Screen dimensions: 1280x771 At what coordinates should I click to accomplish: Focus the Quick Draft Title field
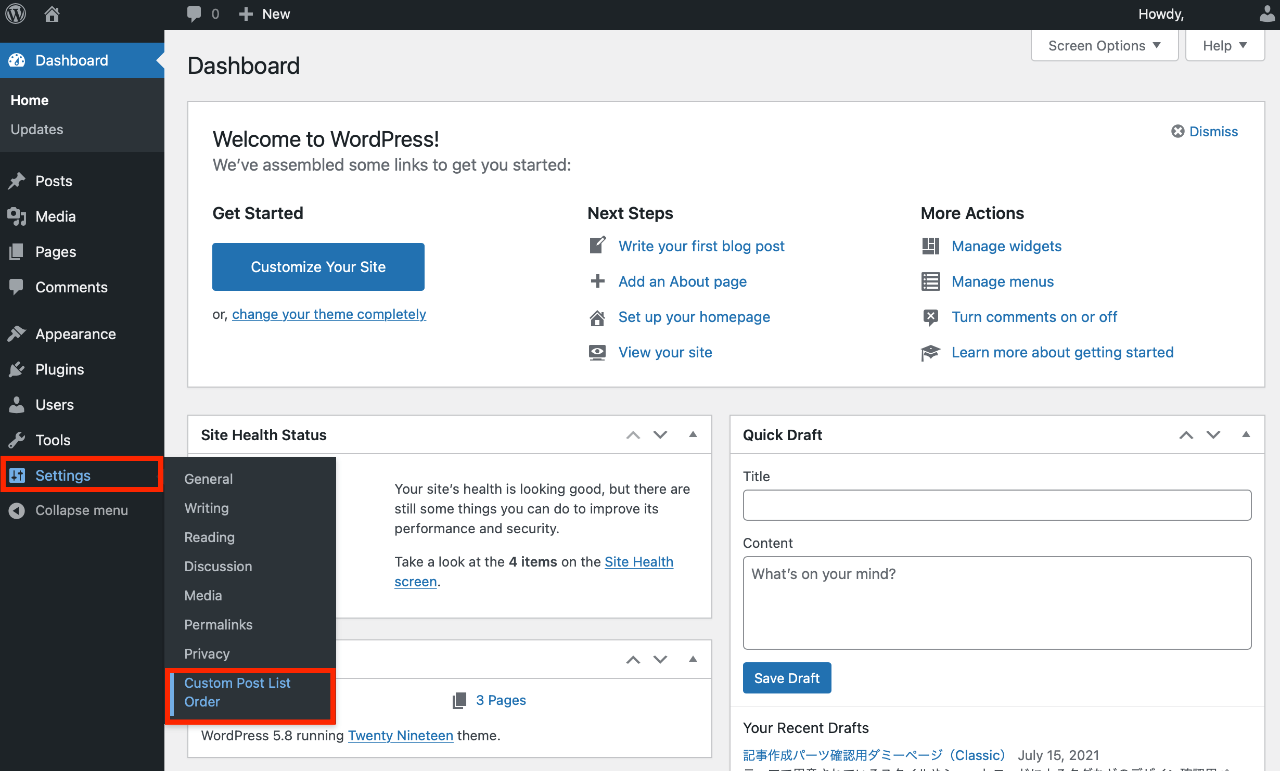[997, 505]
